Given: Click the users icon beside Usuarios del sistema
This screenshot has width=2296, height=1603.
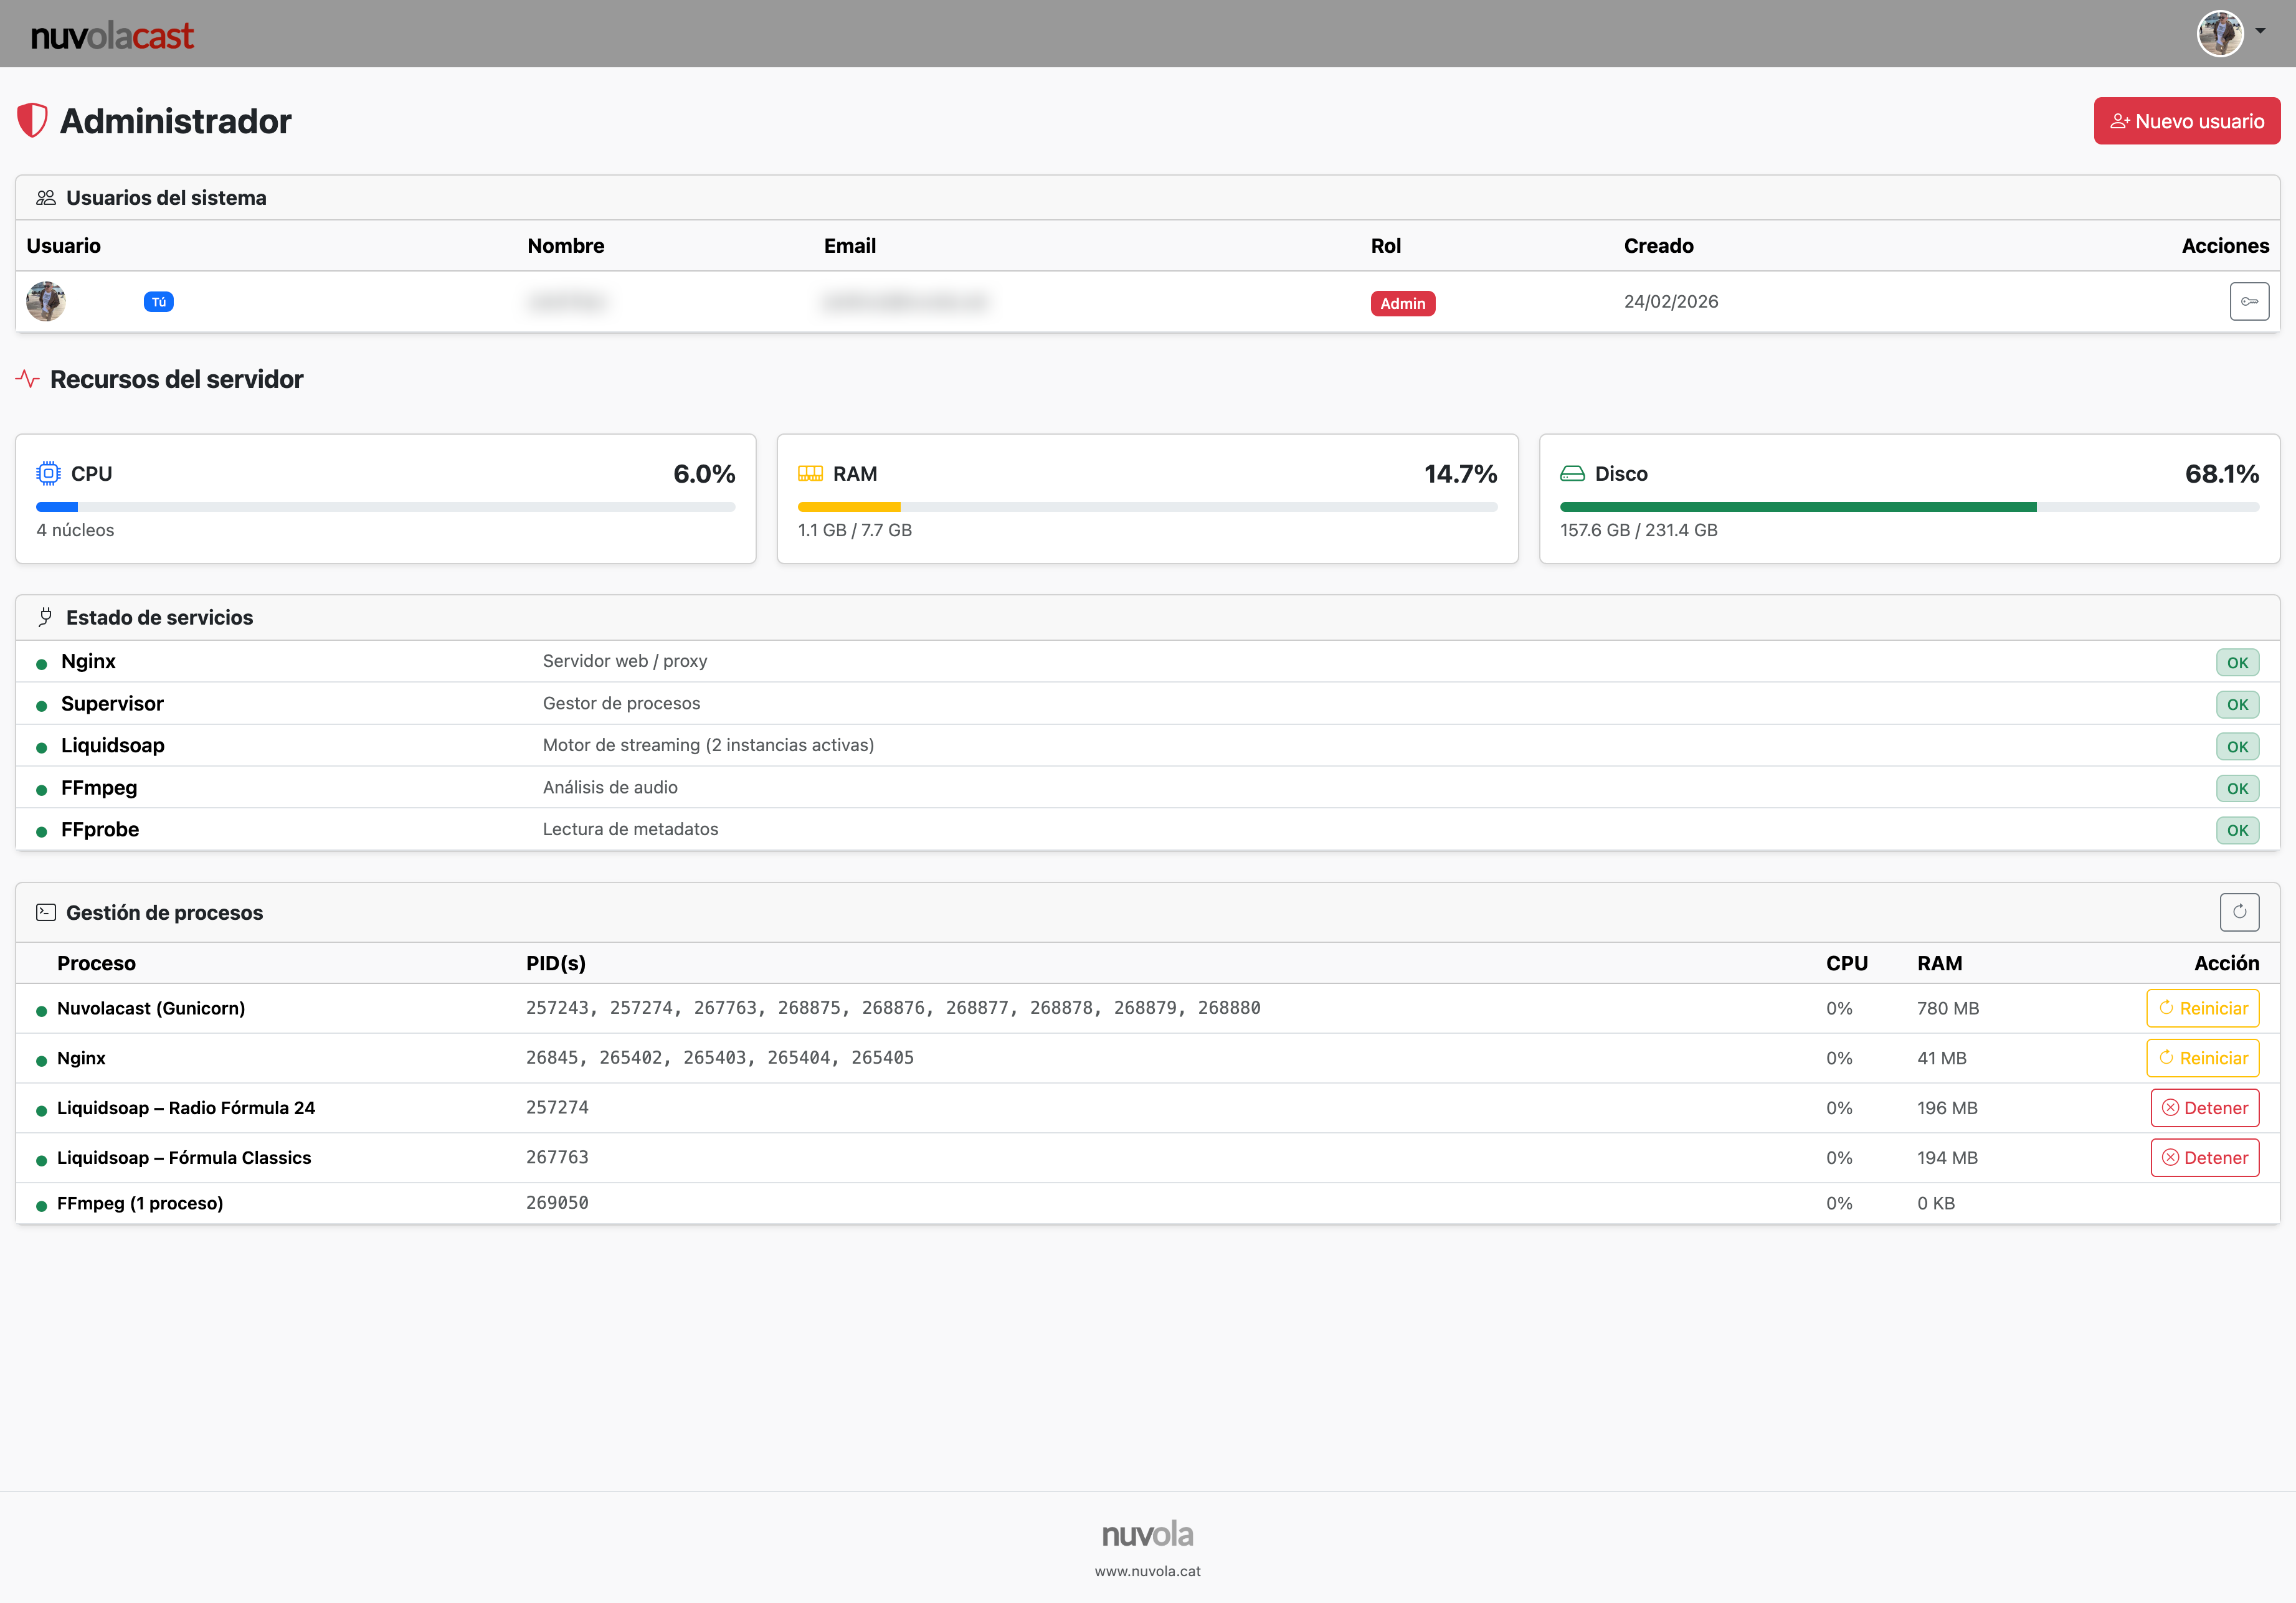Looking at the screenshot, I should click(x=46, y=197).
